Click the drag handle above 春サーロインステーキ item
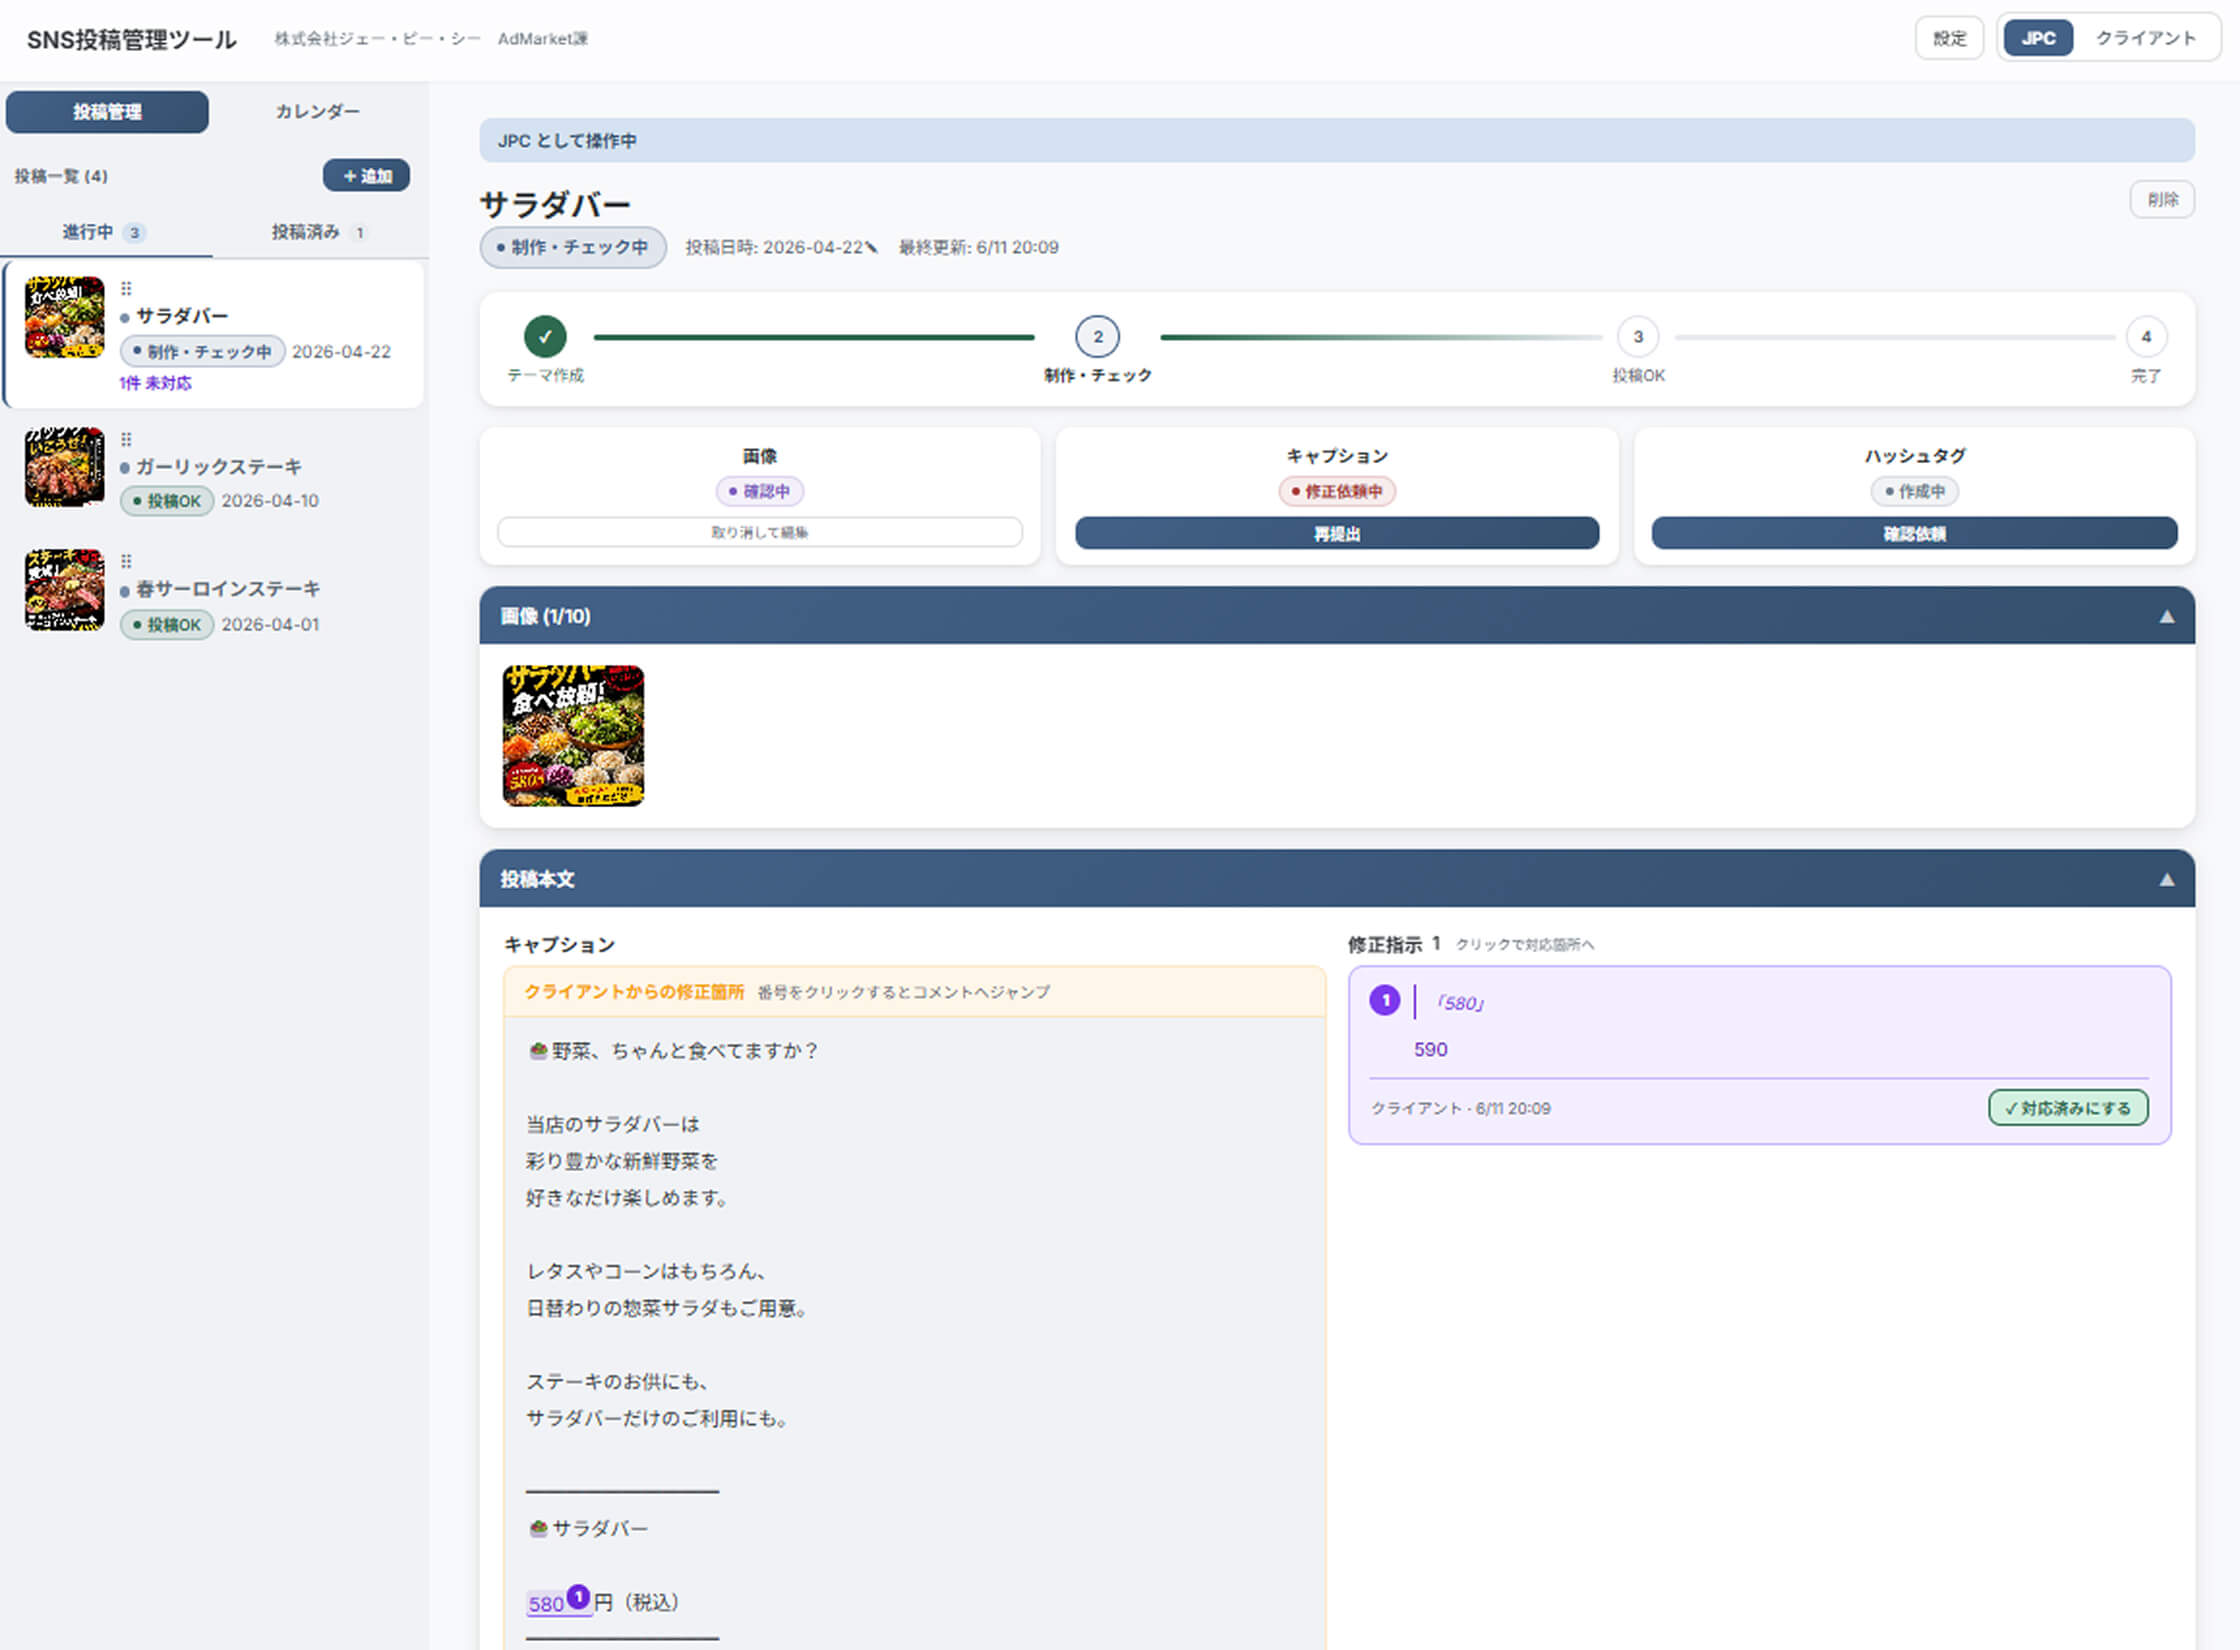This screenshot has height=1650, width=2240. pos(126,561)
